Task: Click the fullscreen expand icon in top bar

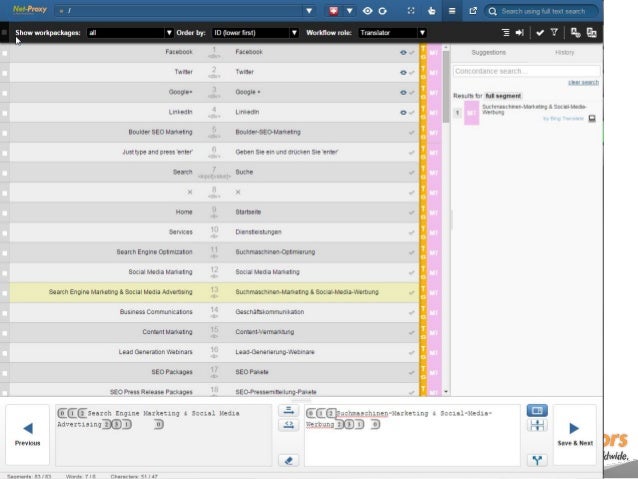Action: point(411,11)
